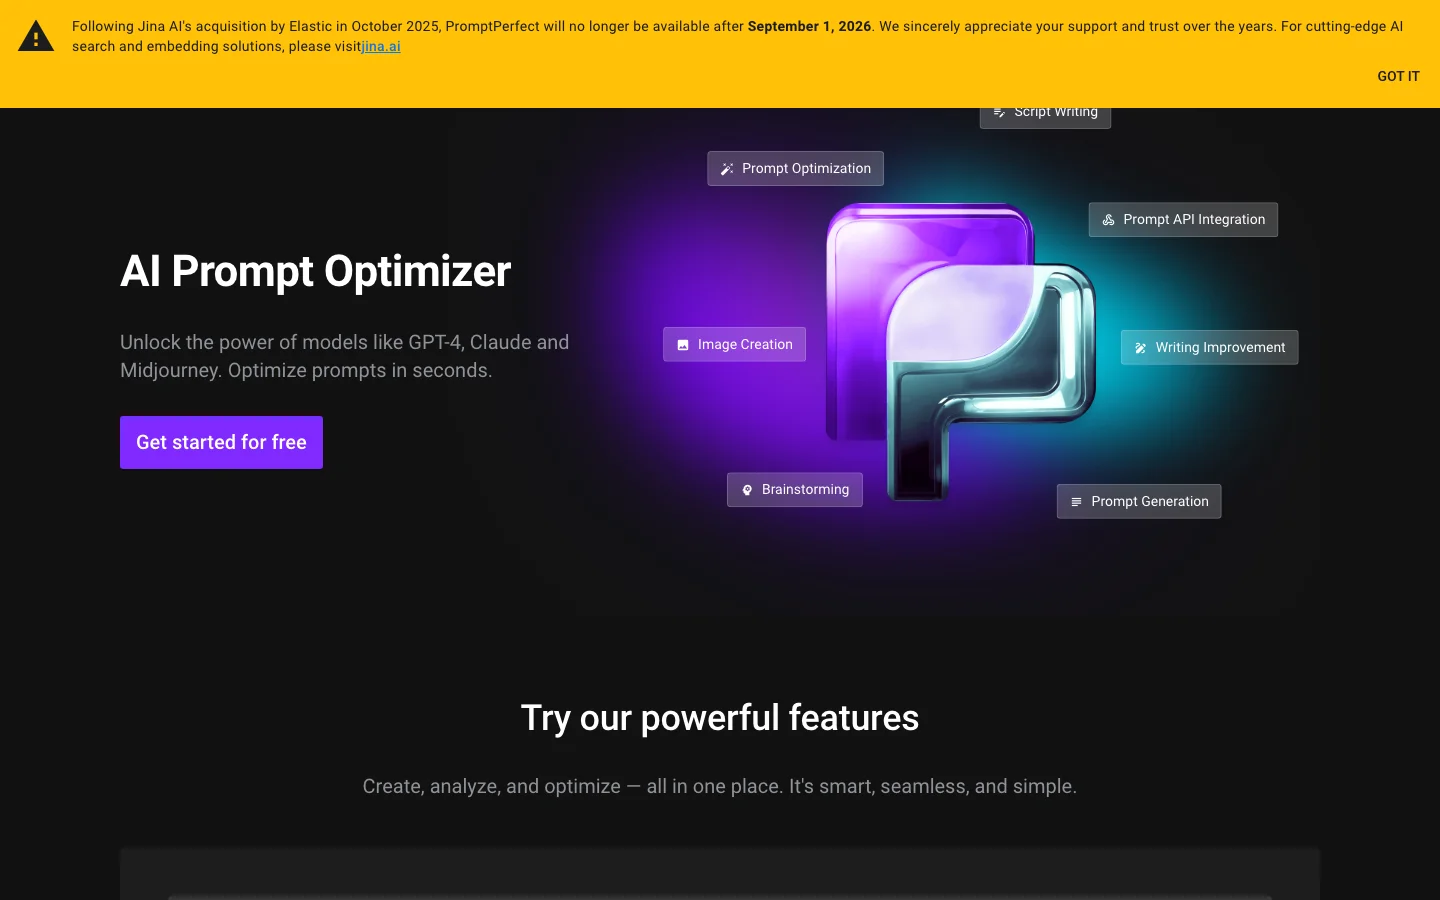
Task: Click the "Unlock the power of models" subtitle
Action: pyautogui.click(x=345, y=356)
